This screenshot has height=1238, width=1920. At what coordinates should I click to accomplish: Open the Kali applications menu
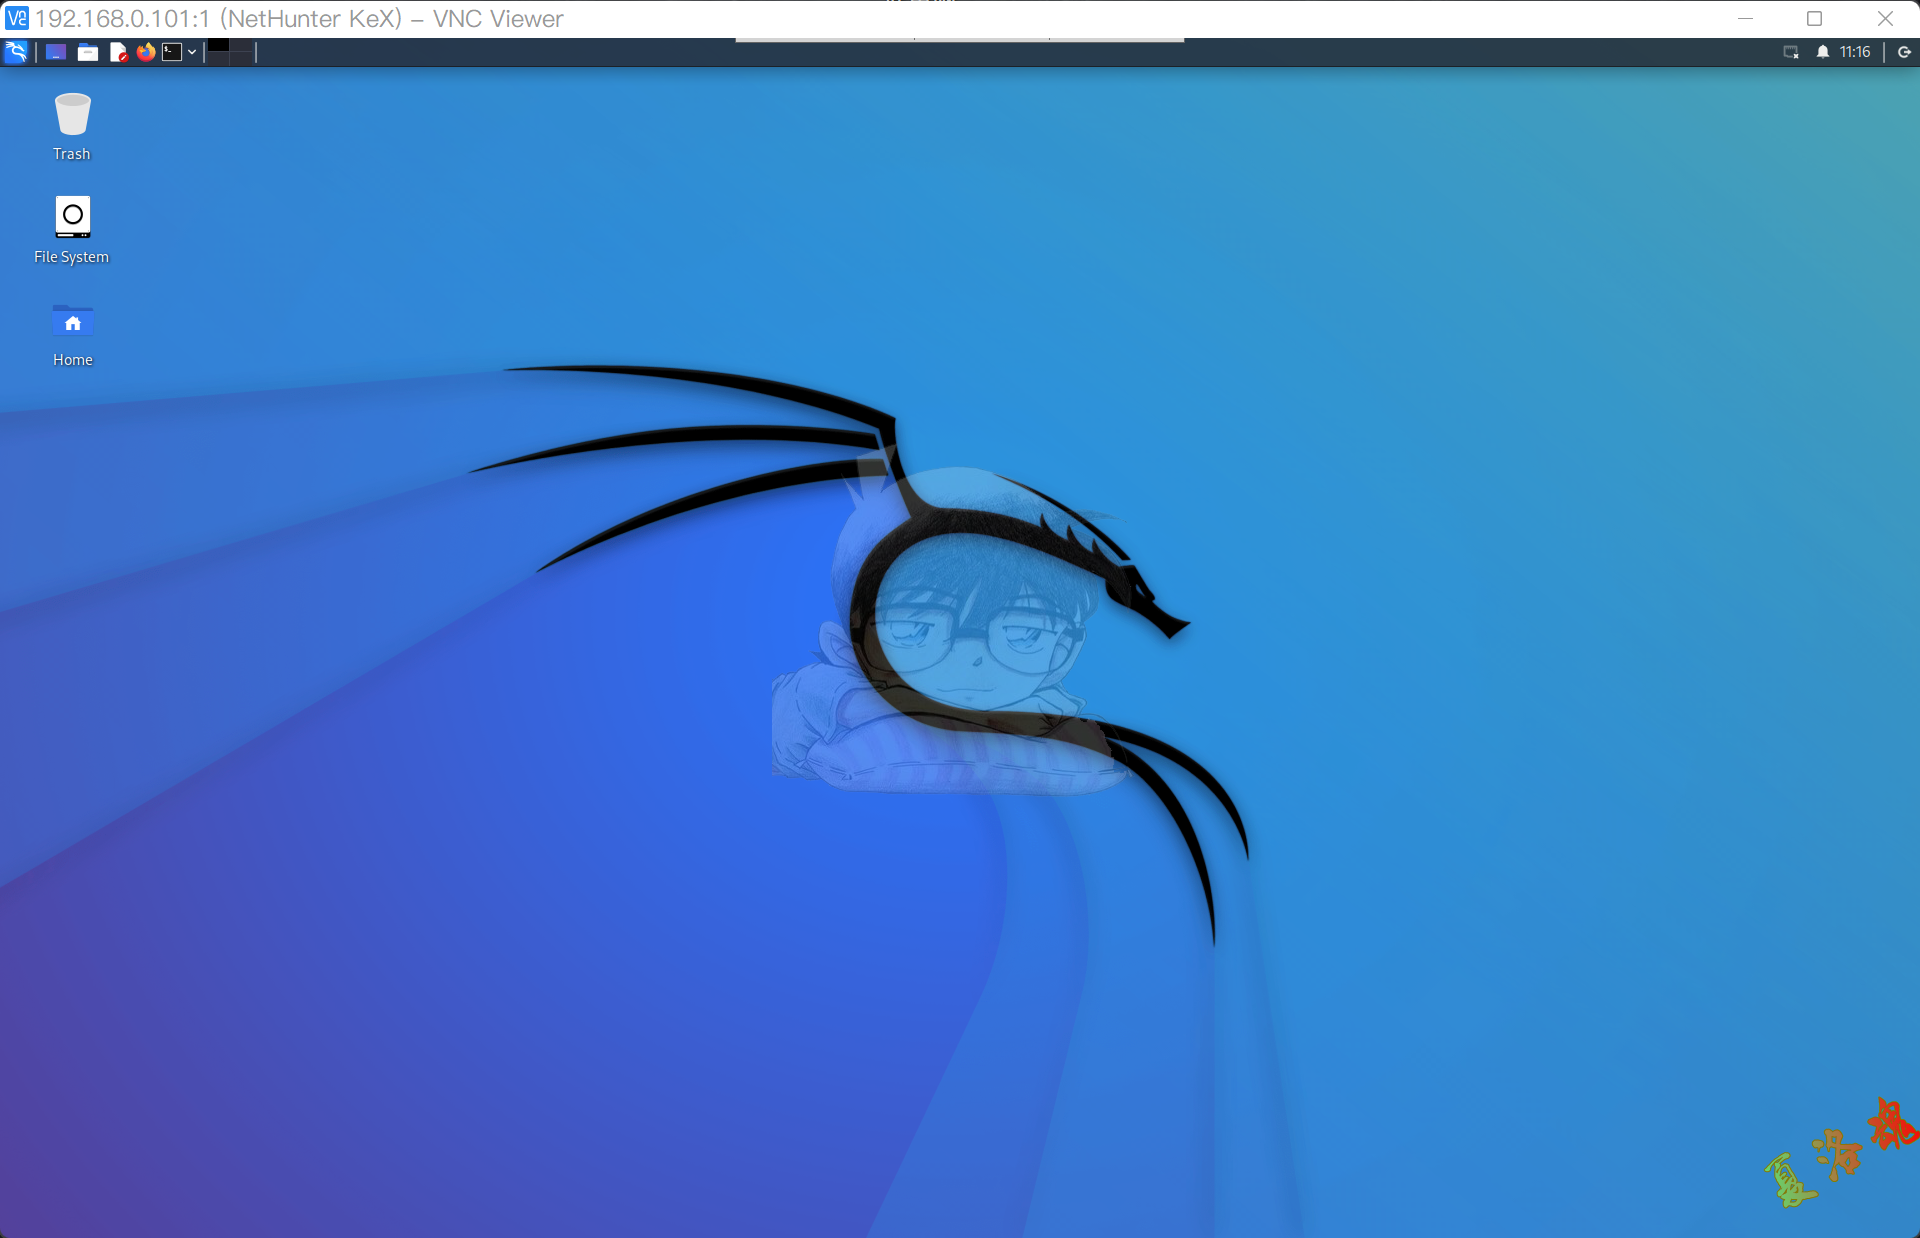tap(16, 52)
